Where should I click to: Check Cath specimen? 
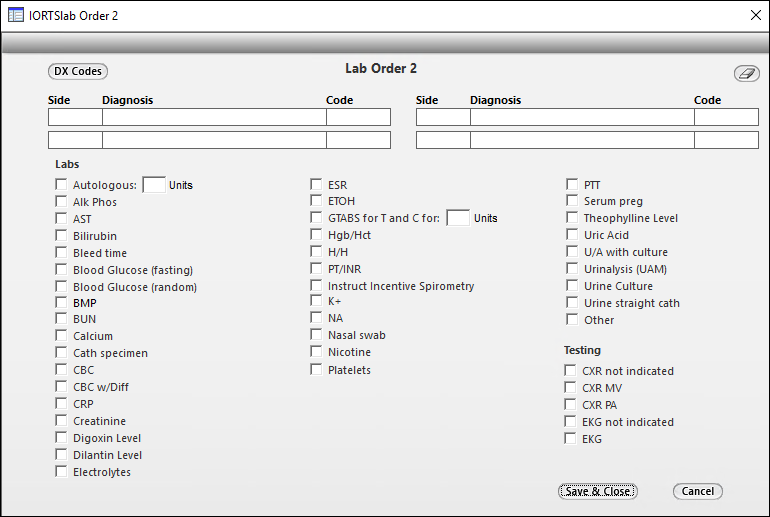pos(61,353)
